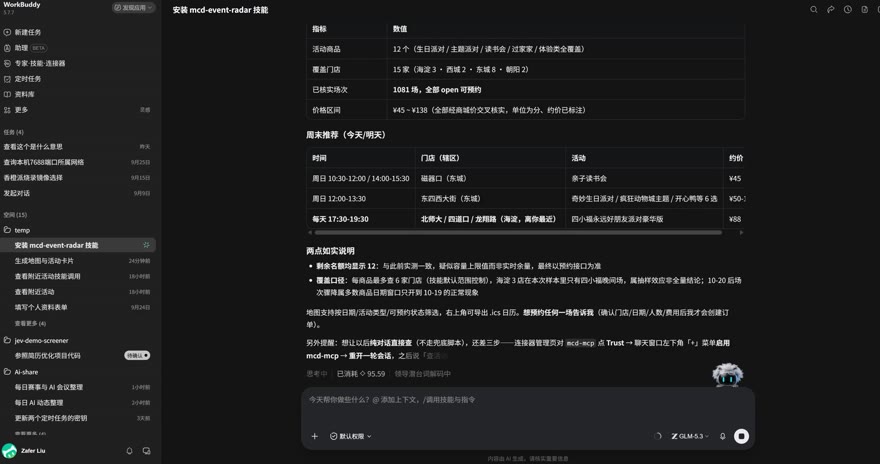Open the GLM-5.3 model selector

(x=690, y=436)
